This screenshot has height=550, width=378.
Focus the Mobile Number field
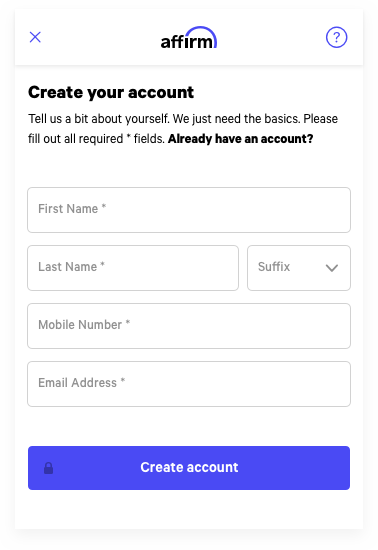(x=189, y=326)
